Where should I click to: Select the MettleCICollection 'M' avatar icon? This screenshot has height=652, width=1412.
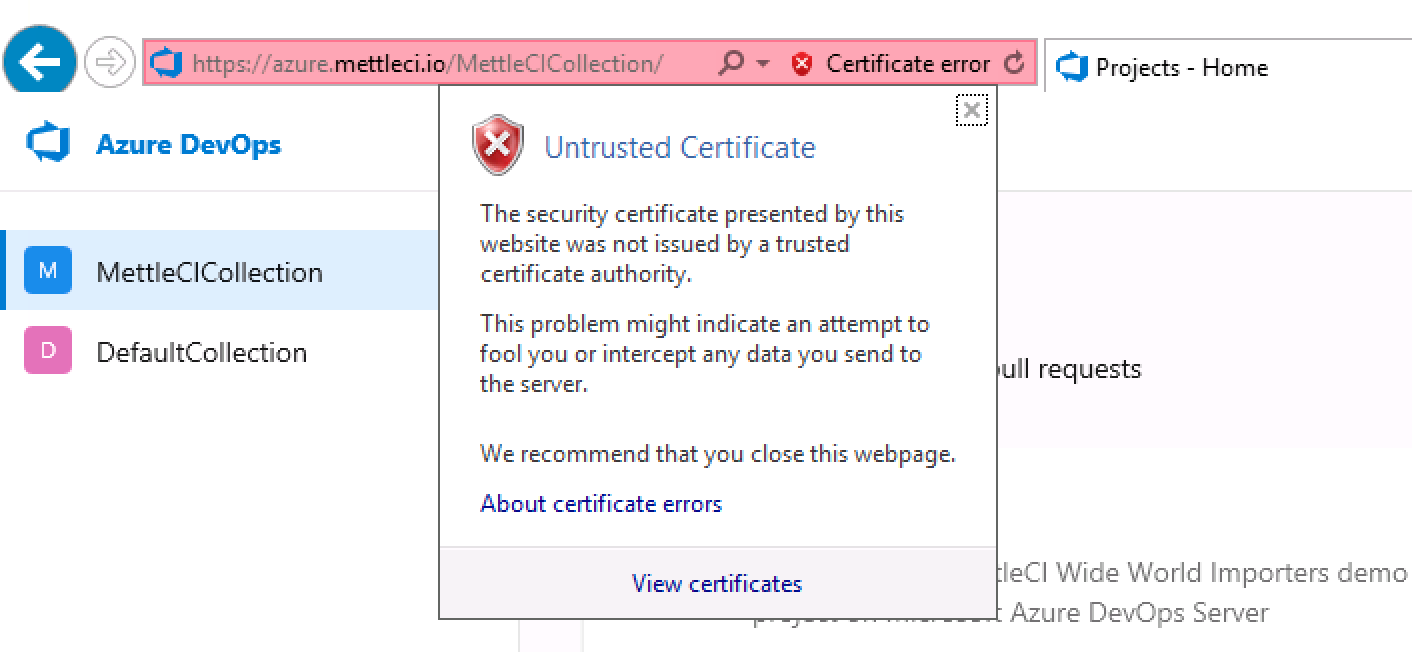(46, 271)
